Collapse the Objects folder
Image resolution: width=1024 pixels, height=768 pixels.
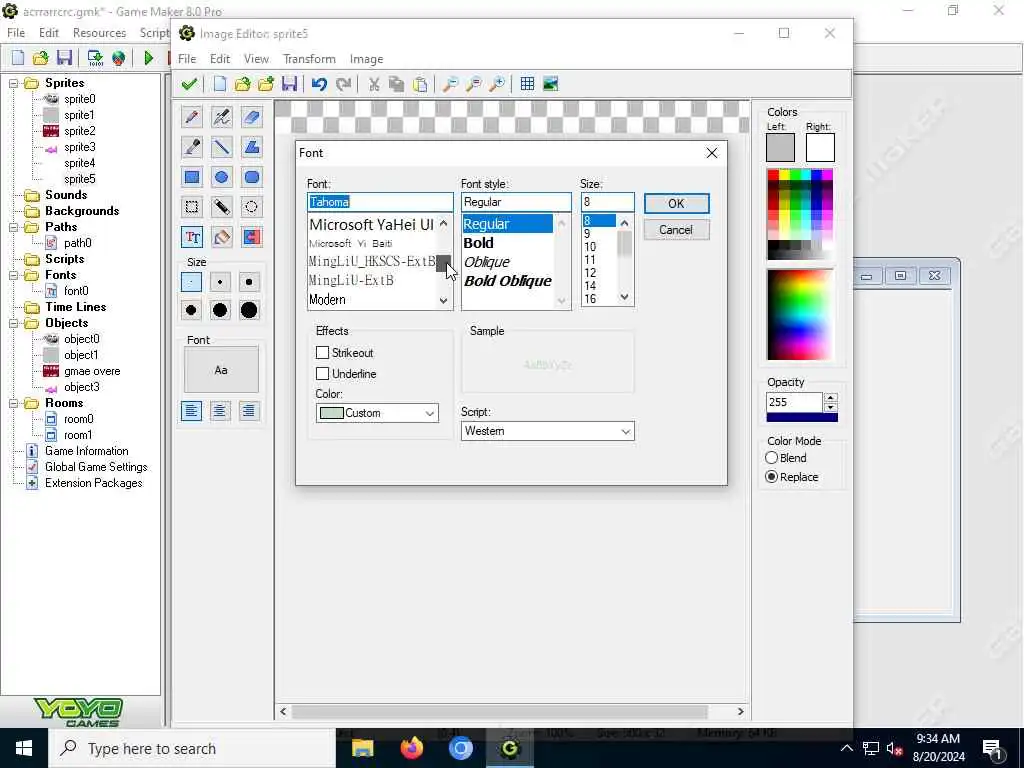pyautogui.click(x=13, y=323)
